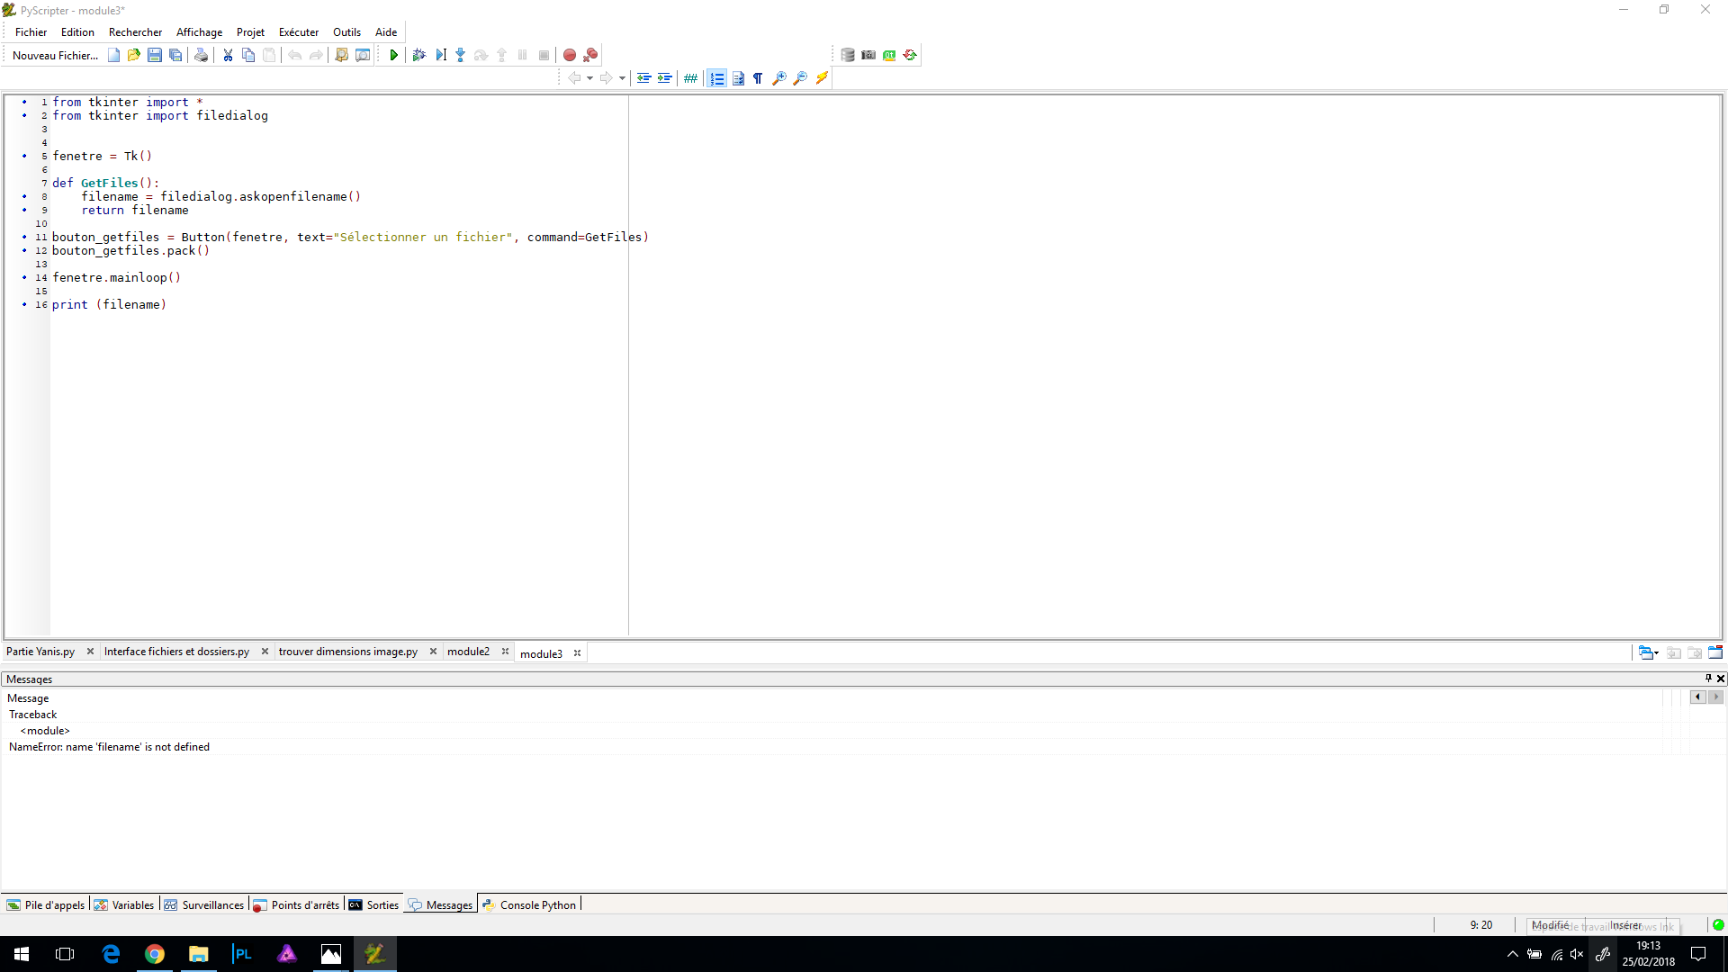This screenshot has height=972, width=1728.
Task: Click the Nouveau Fichier... button
Action: pos(54,55)
